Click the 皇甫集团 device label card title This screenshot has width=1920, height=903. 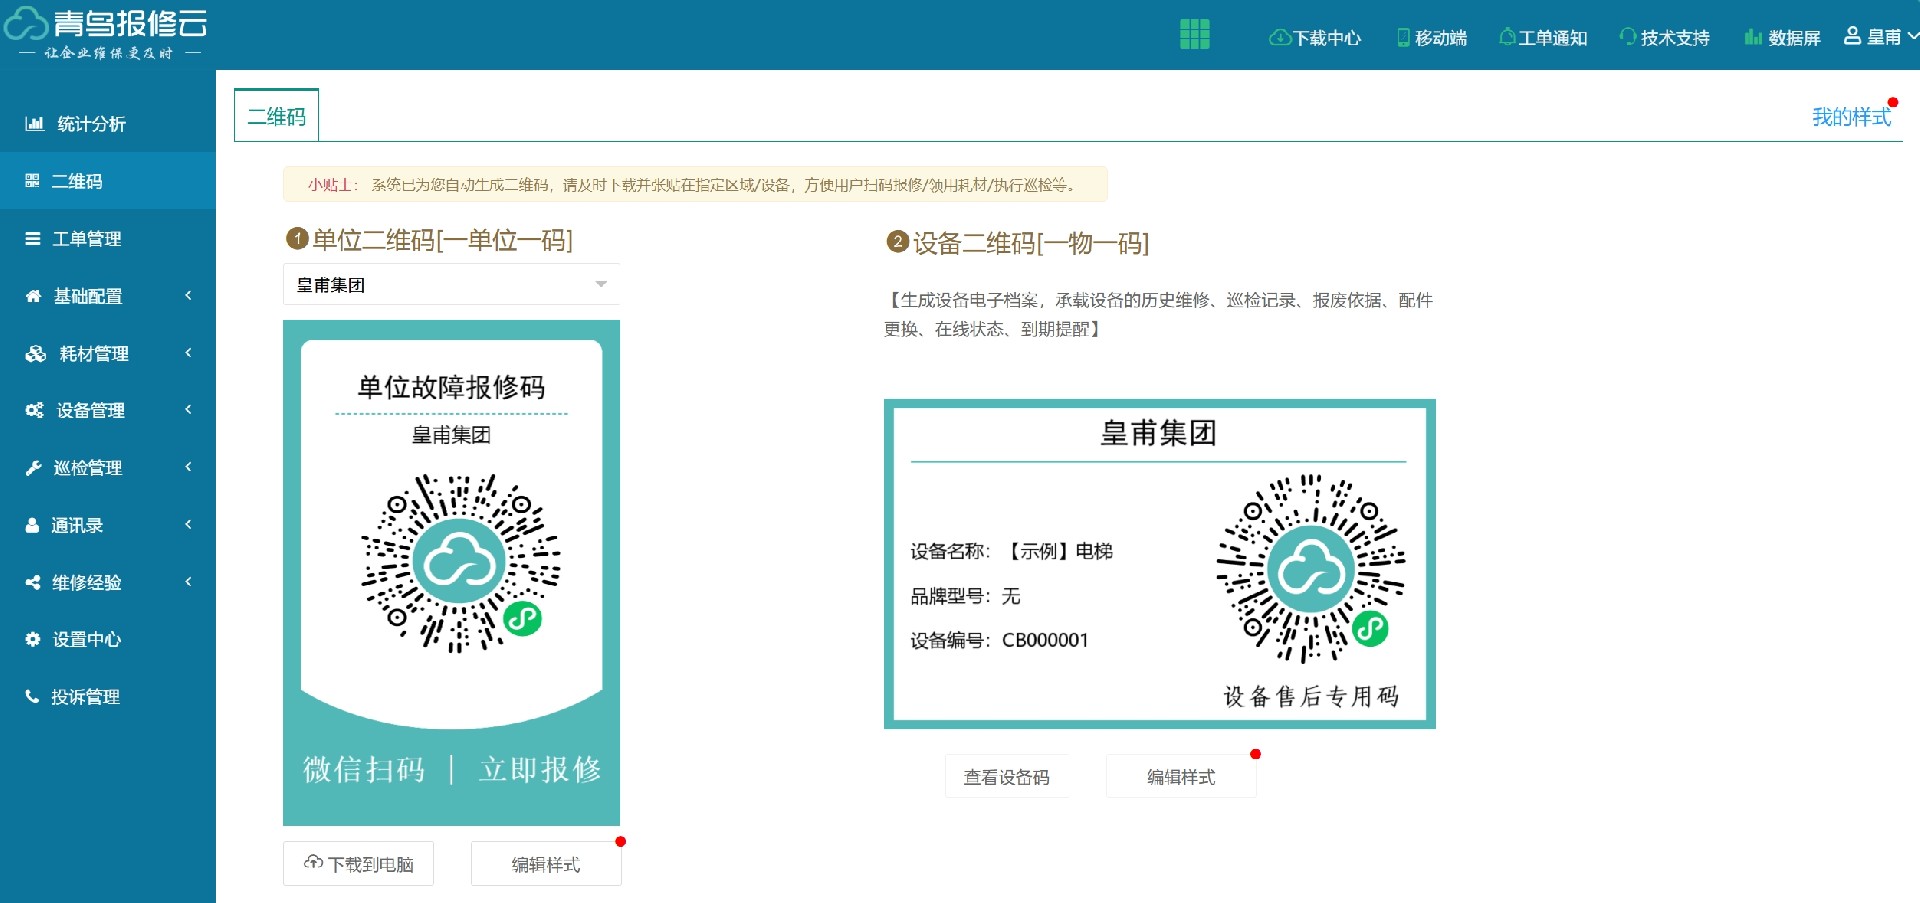[x=1158, y=433]
